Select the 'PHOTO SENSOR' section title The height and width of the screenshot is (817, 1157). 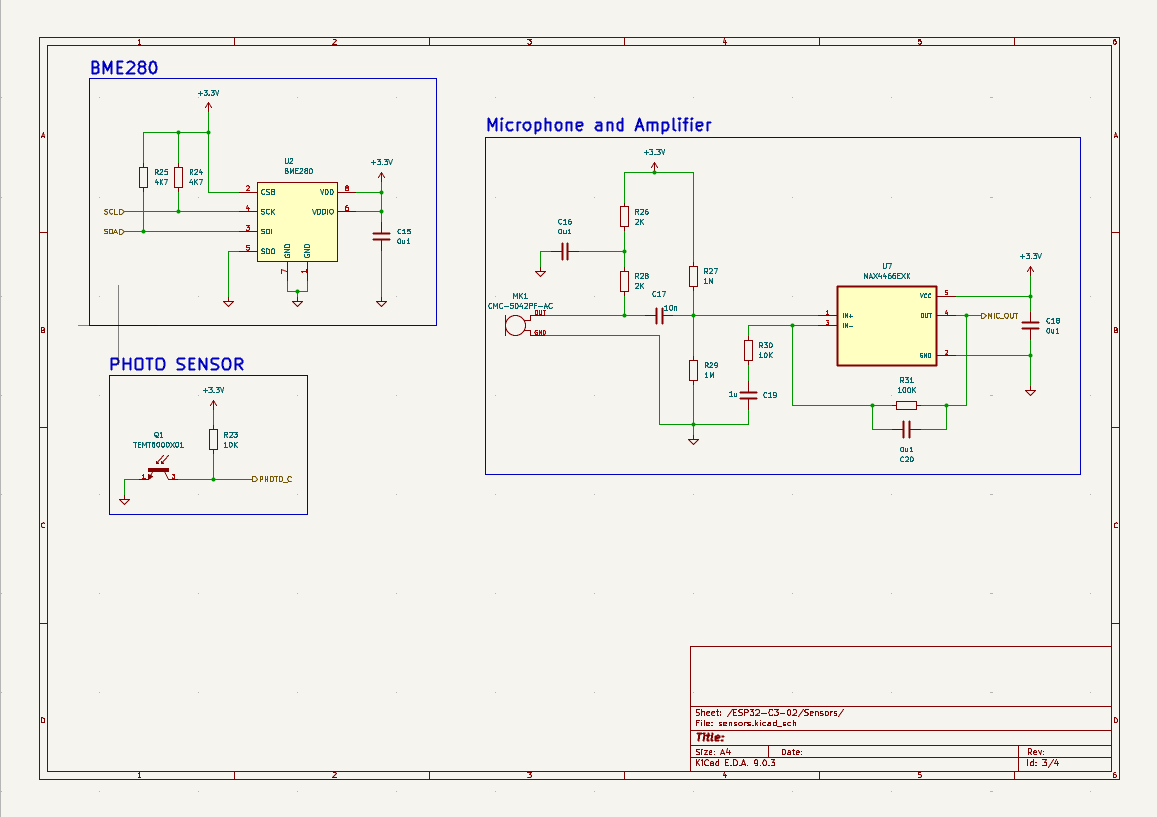pyautogui.click(x=176, y=364)
